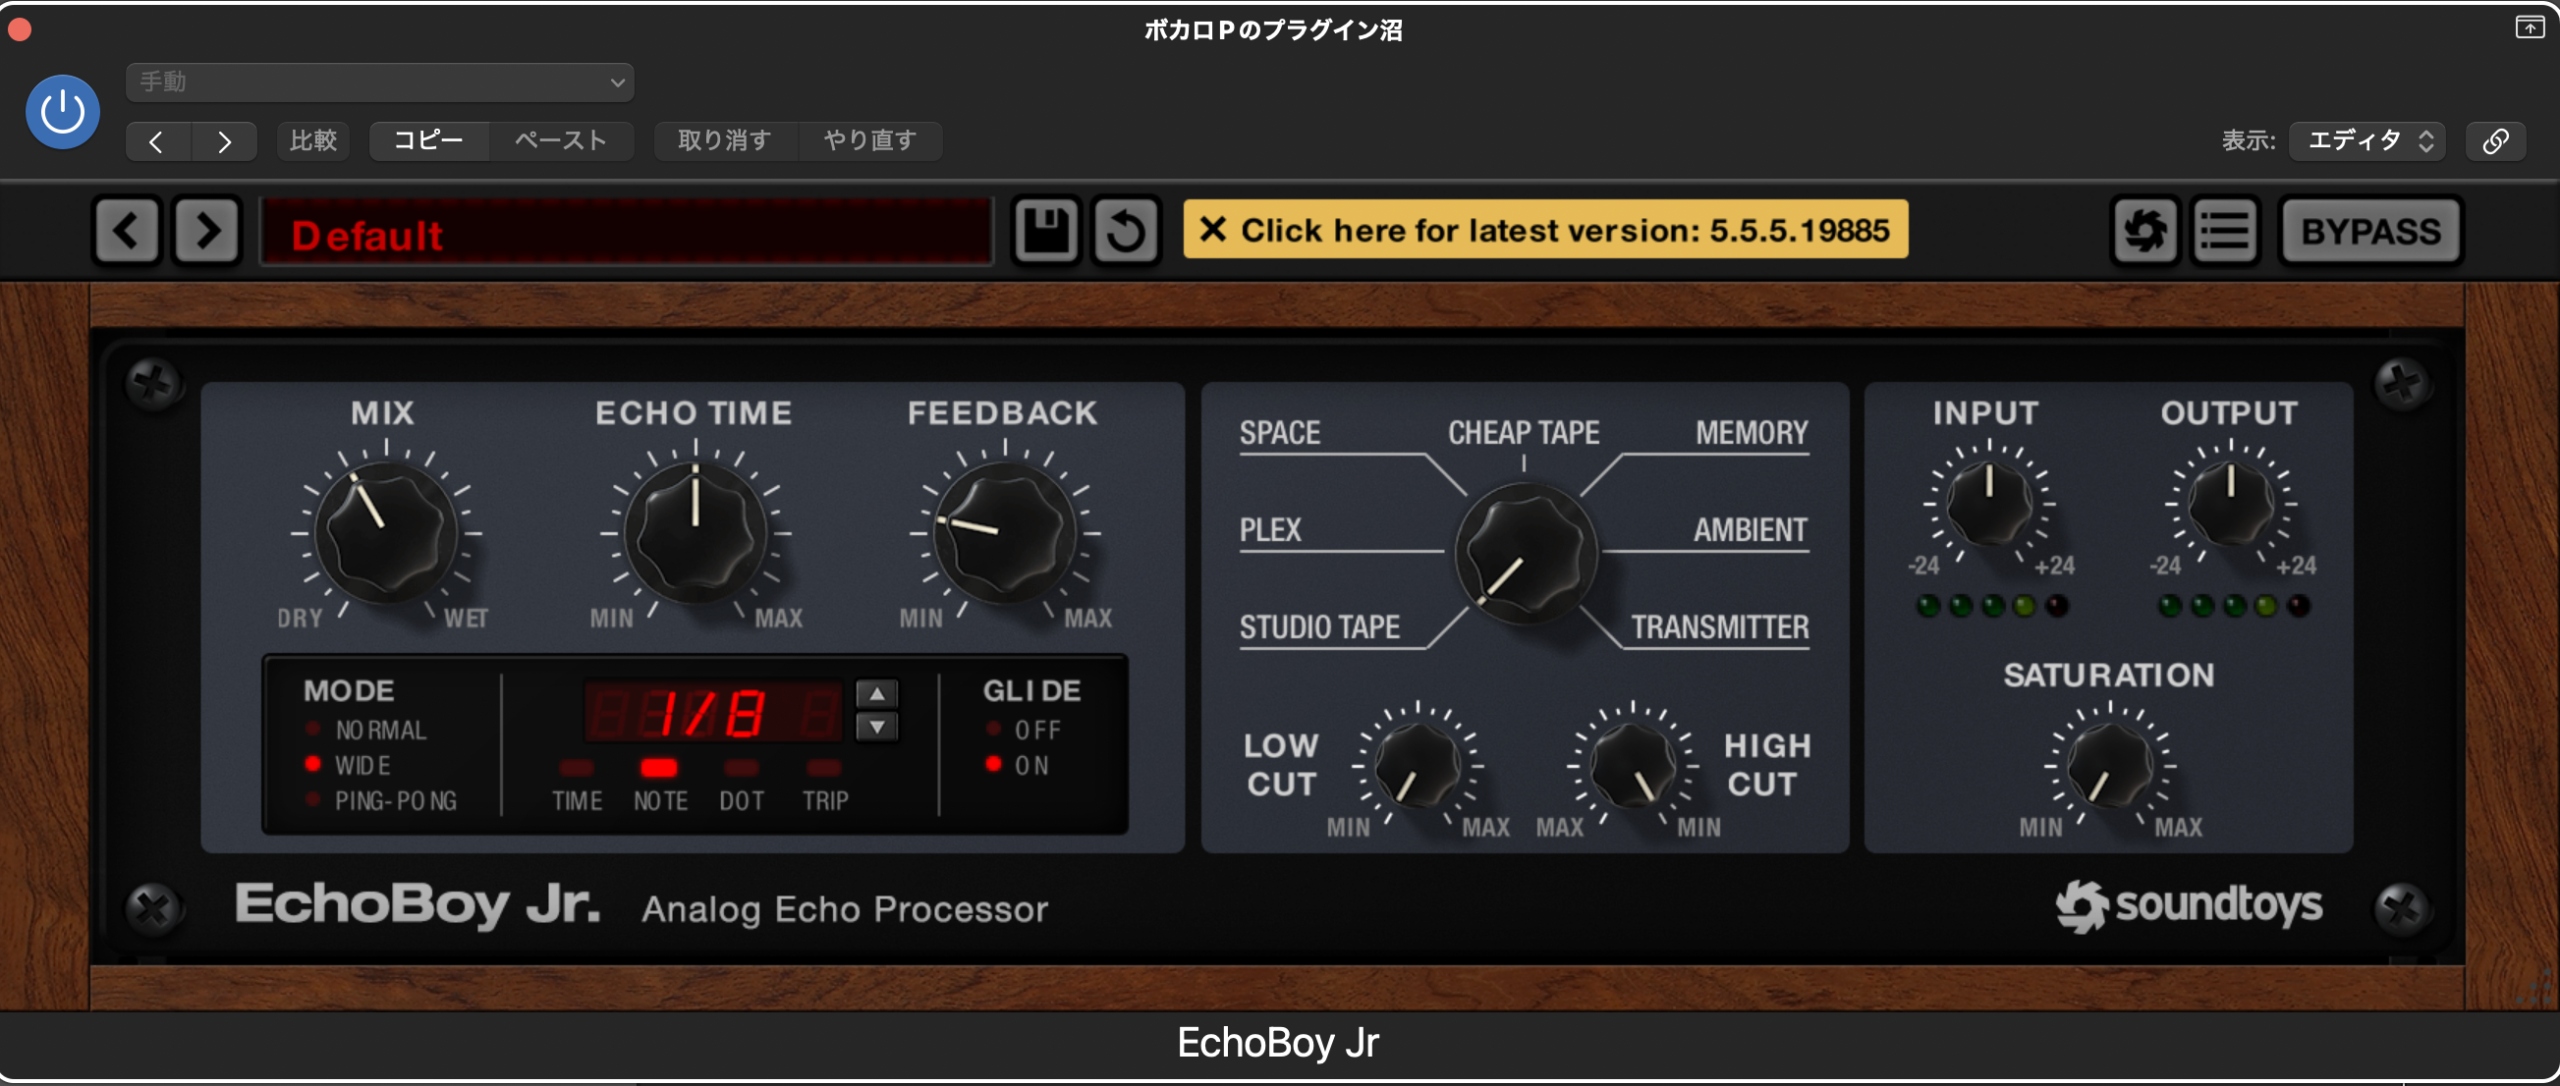Toggle the blue plugin power button
Screen dimensions: 2560x1086
point(62,112)
